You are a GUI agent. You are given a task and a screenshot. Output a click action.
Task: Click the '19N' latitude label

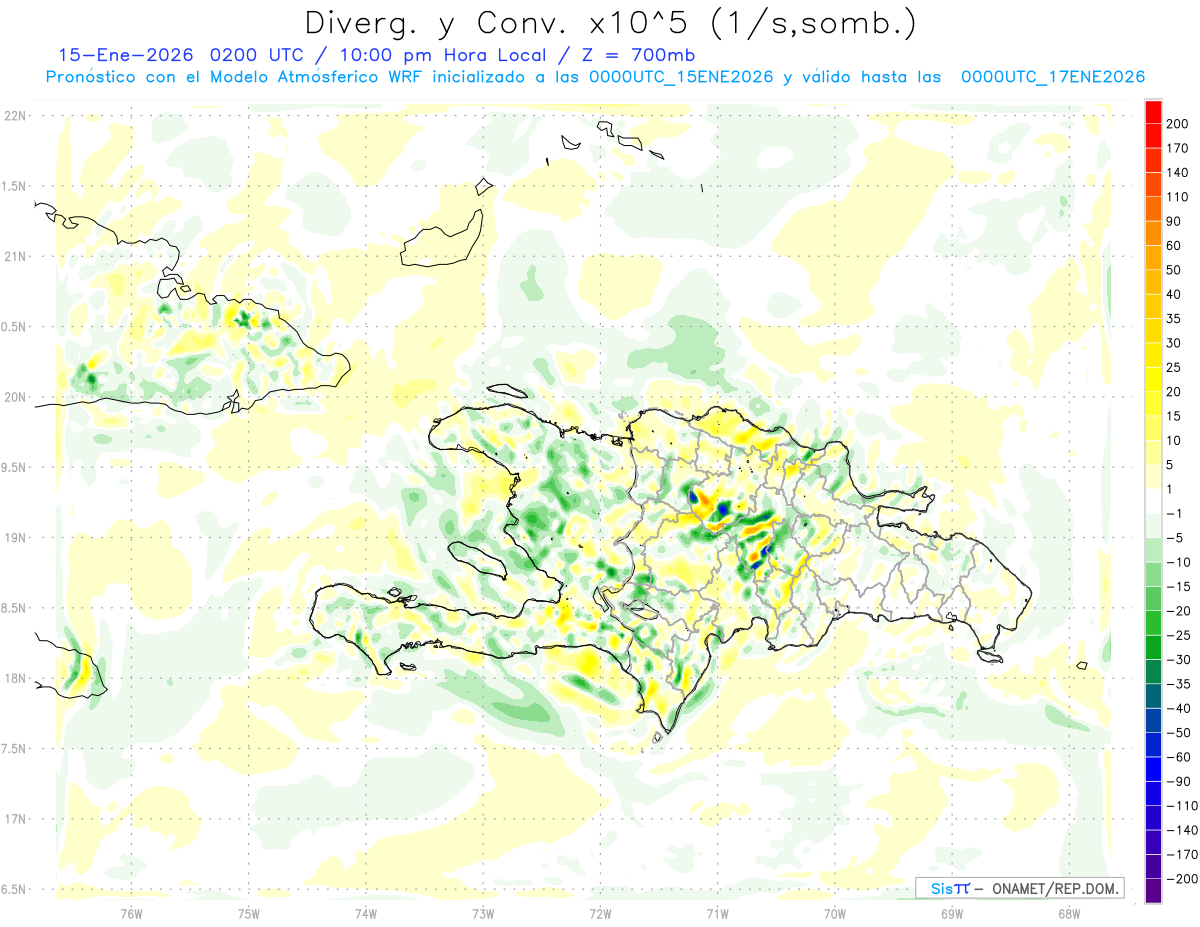[x=16, y=538]
